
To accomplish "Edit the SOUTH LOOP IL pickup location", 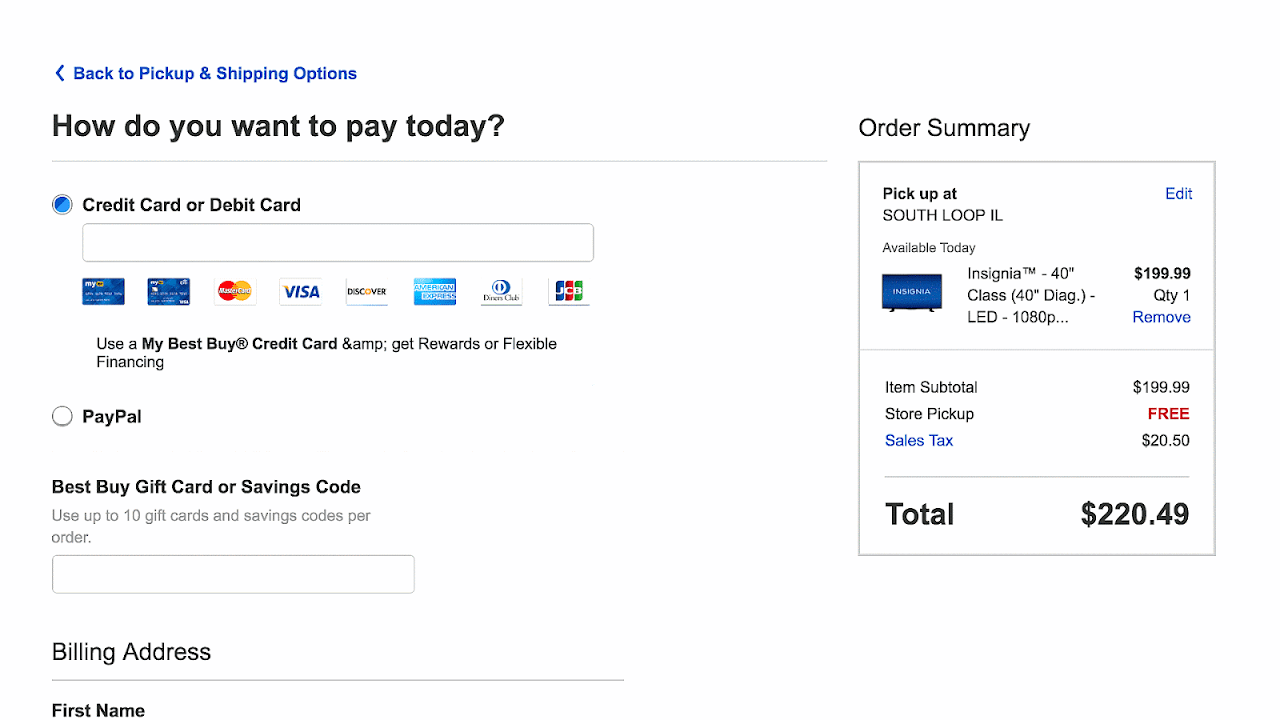I will (1178, 193).
